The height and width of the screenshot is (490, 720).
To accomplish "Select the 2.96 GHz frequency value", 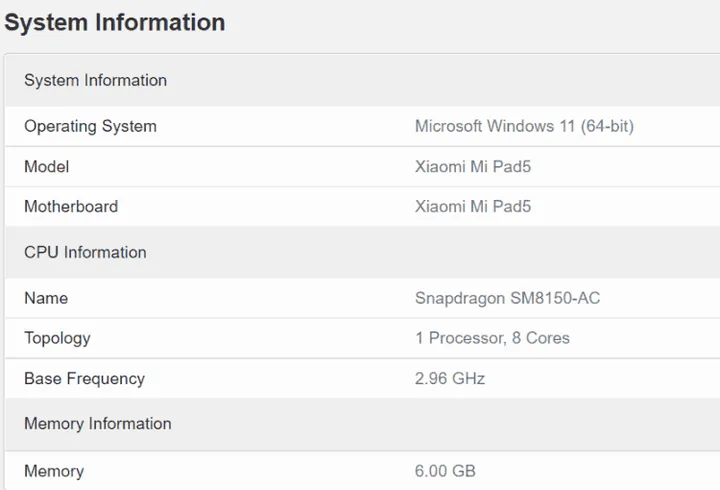I will click(450, 379).
